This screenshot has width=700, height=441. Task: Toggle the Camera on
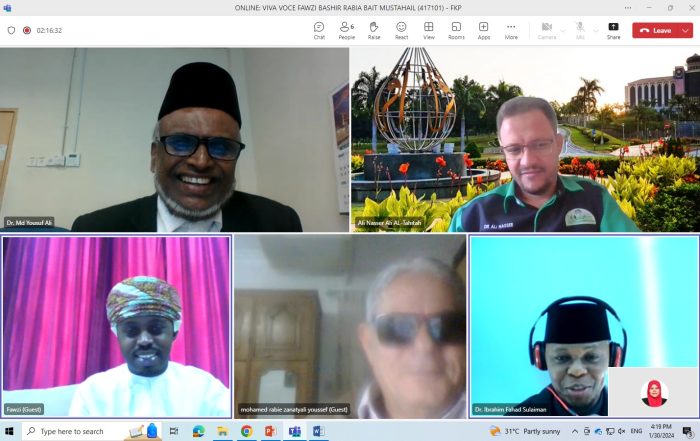547,30
